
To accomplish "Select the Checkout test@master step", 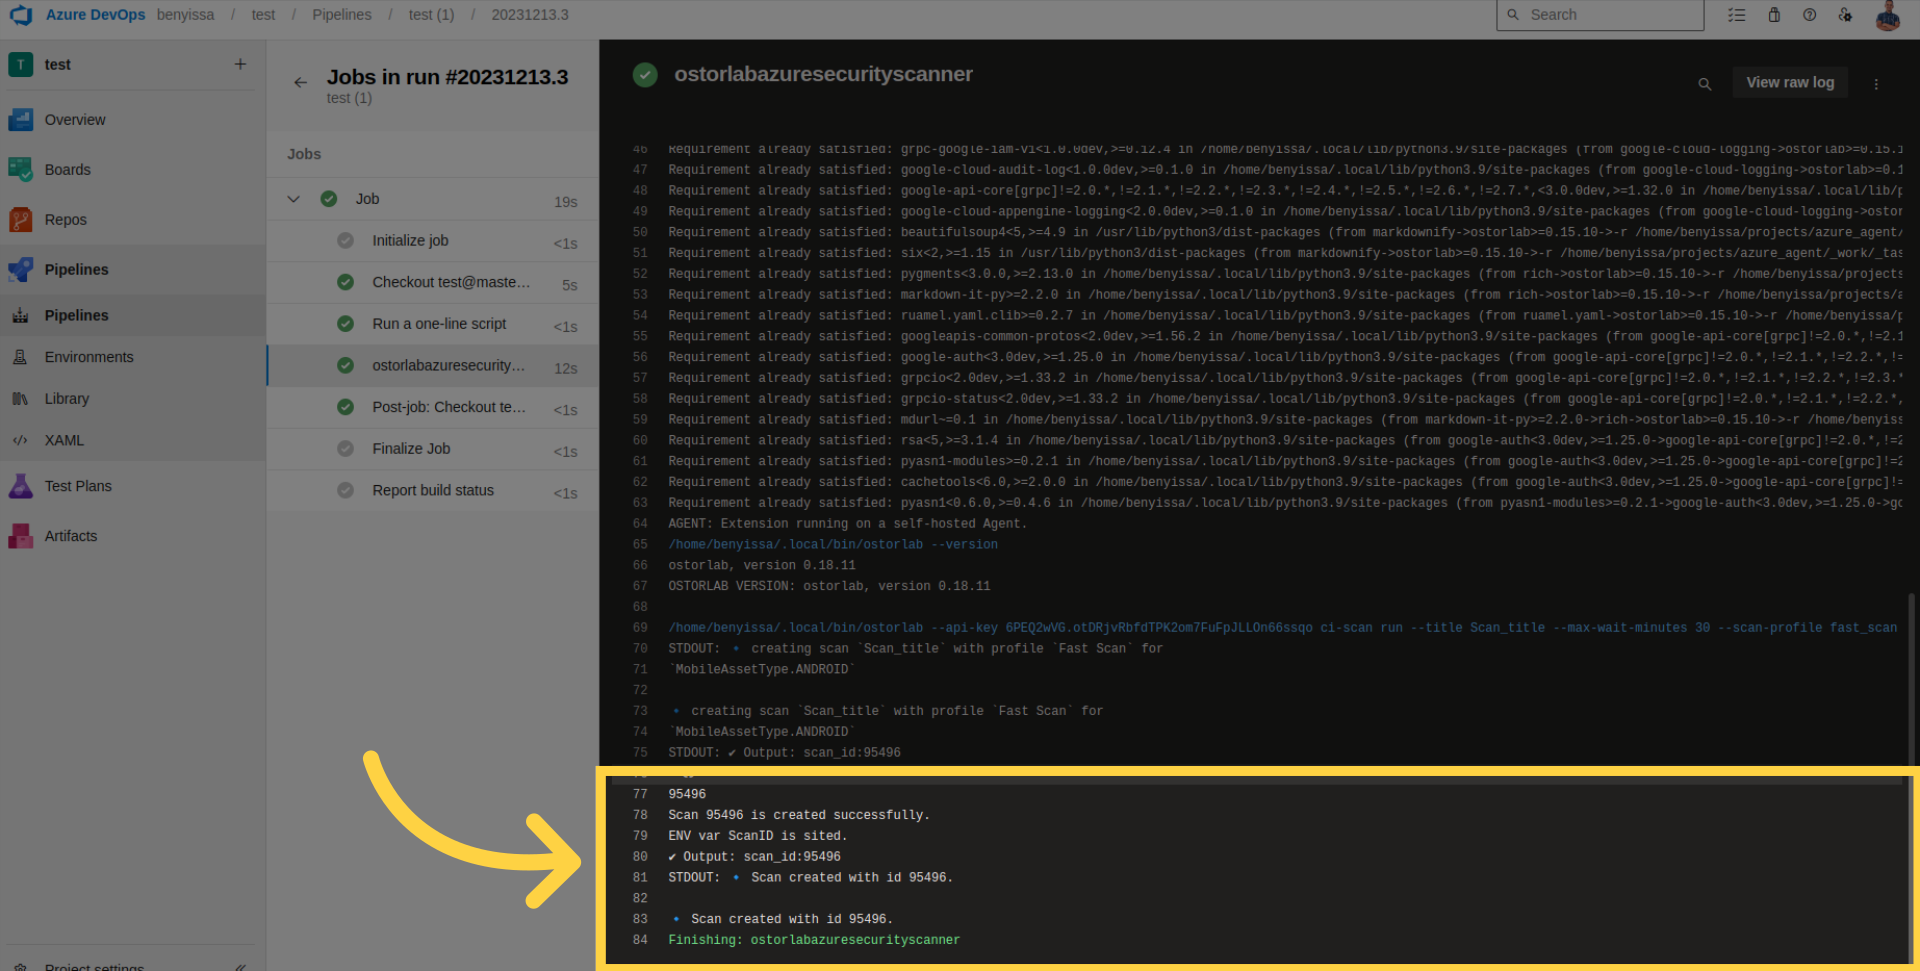I will click(x=450, y=282).
